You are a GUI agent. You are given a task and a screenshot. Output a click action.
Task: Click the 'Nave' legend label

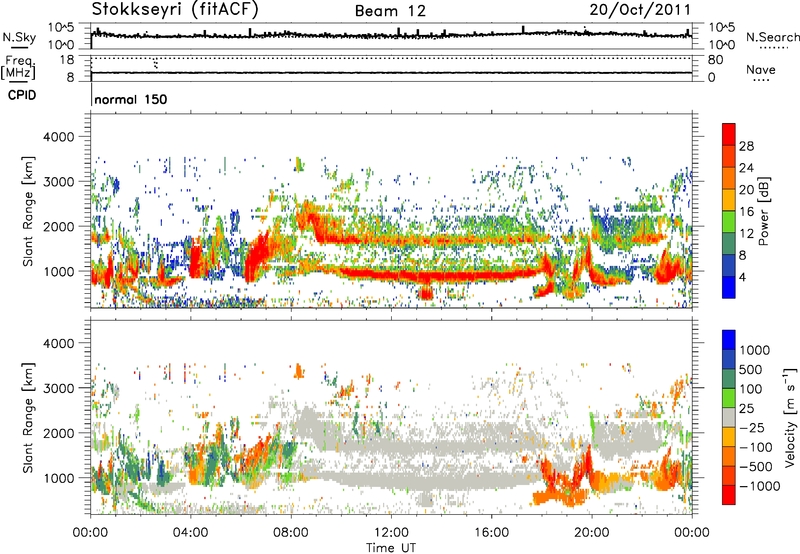(761, 69)
